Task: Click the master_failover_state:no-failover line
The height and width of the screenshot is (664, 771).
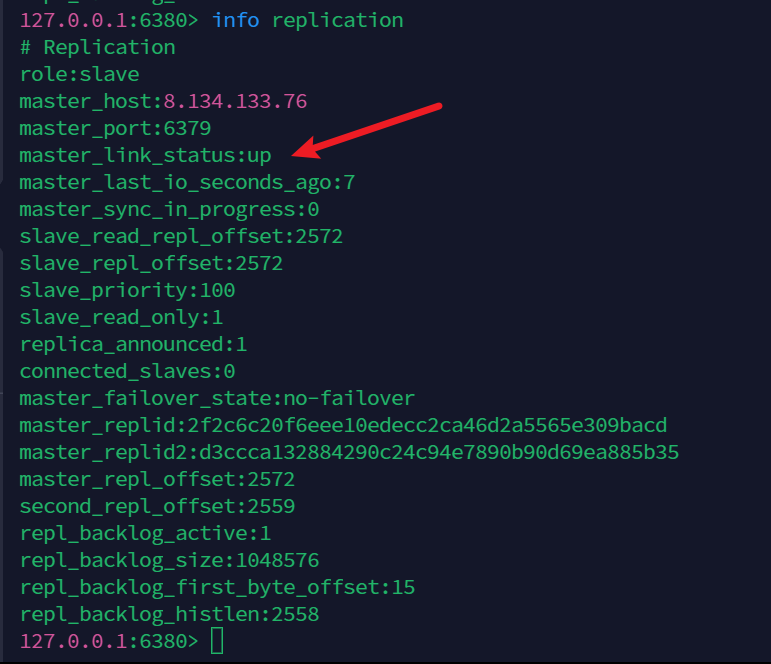Action: (217, 398)
